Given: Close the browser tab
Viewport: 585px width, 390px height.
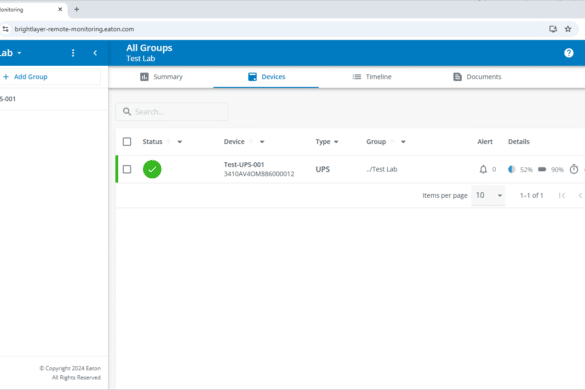Looking at the screenshot, I should (60, 9).
